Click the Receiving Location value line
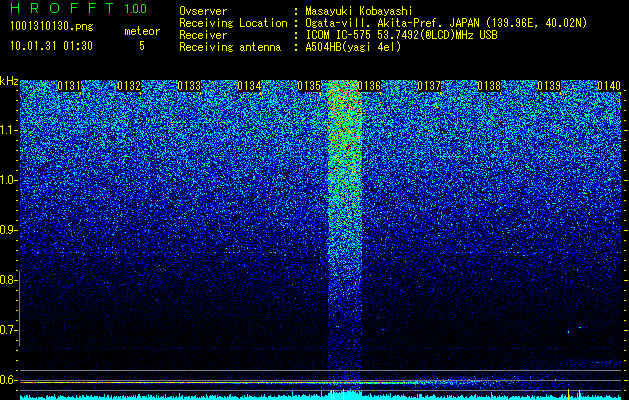Screen dimensions: 629x400 point(446,23)
